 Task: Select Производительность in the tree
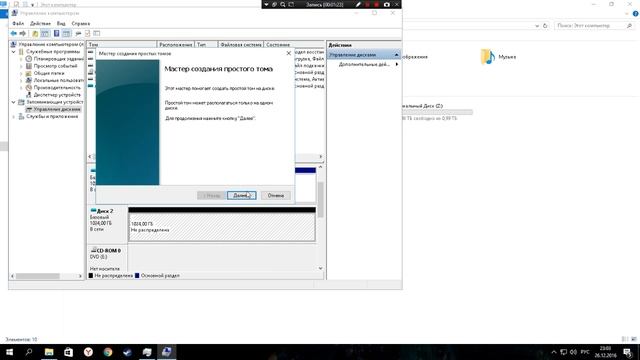tap(57, 88)
